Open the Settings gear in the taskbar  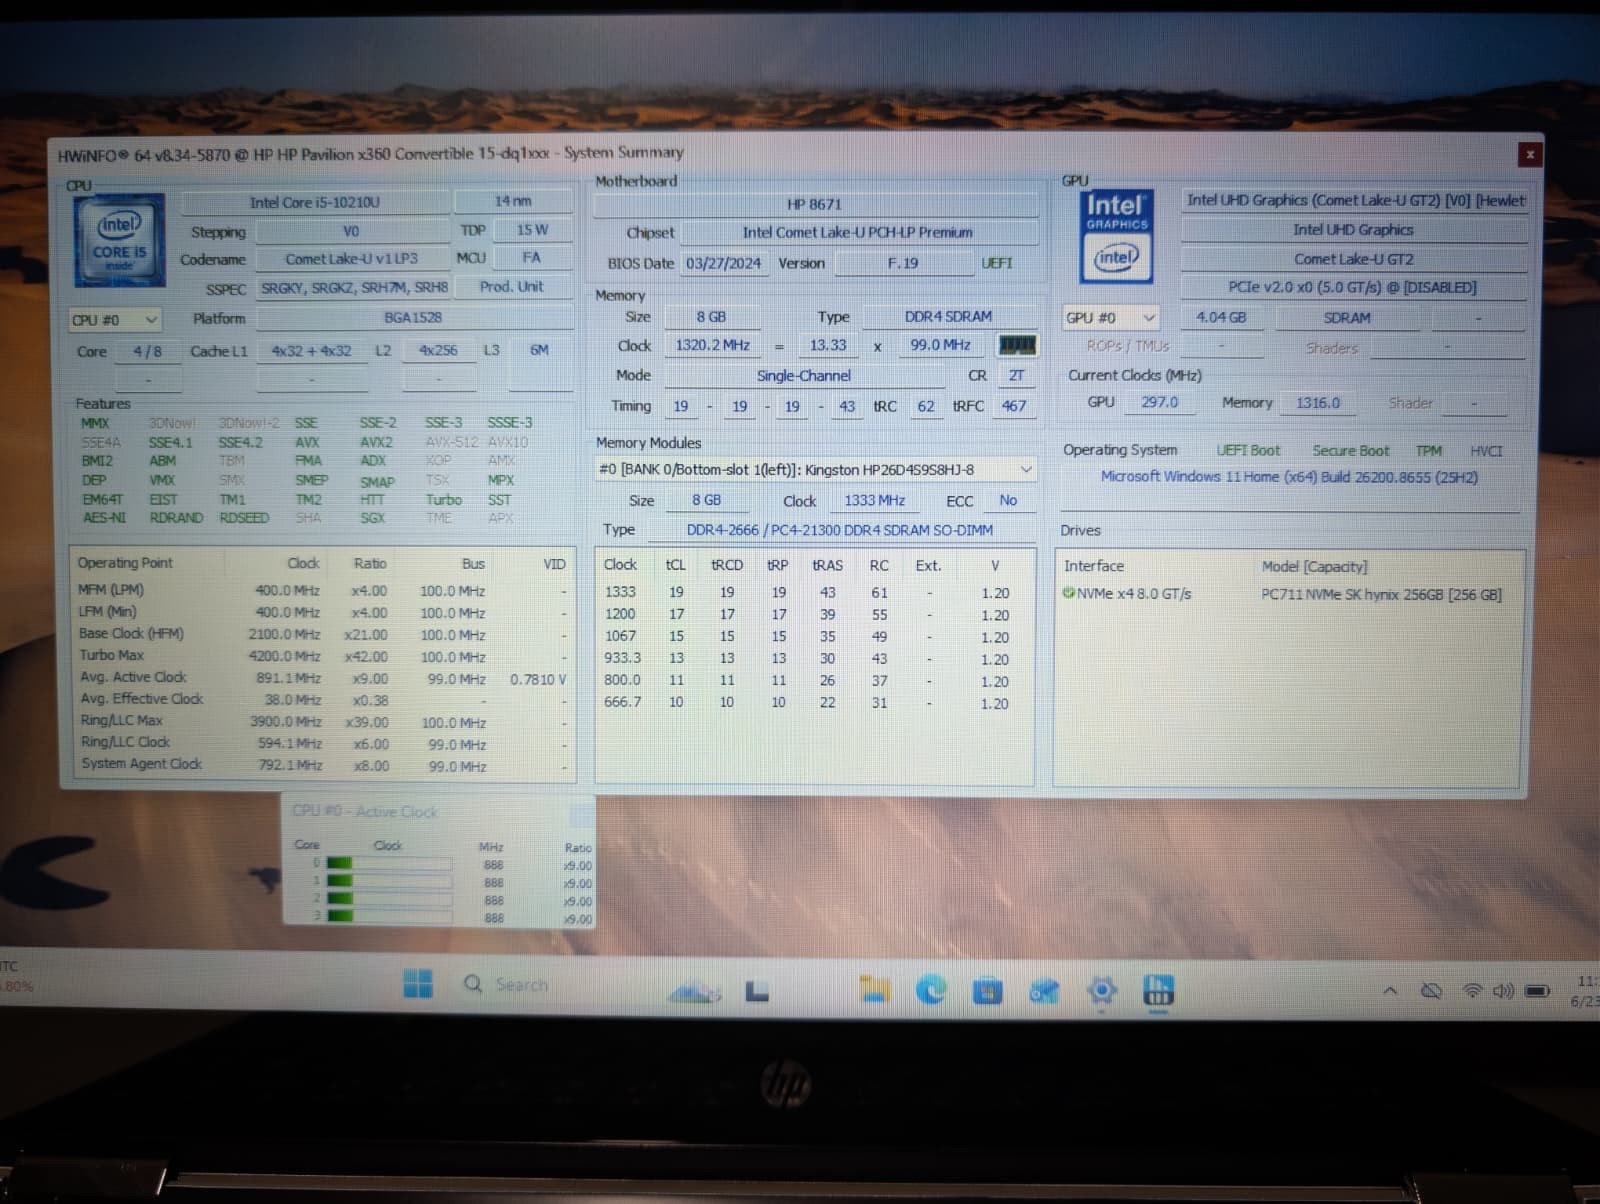coord(1101,991)
